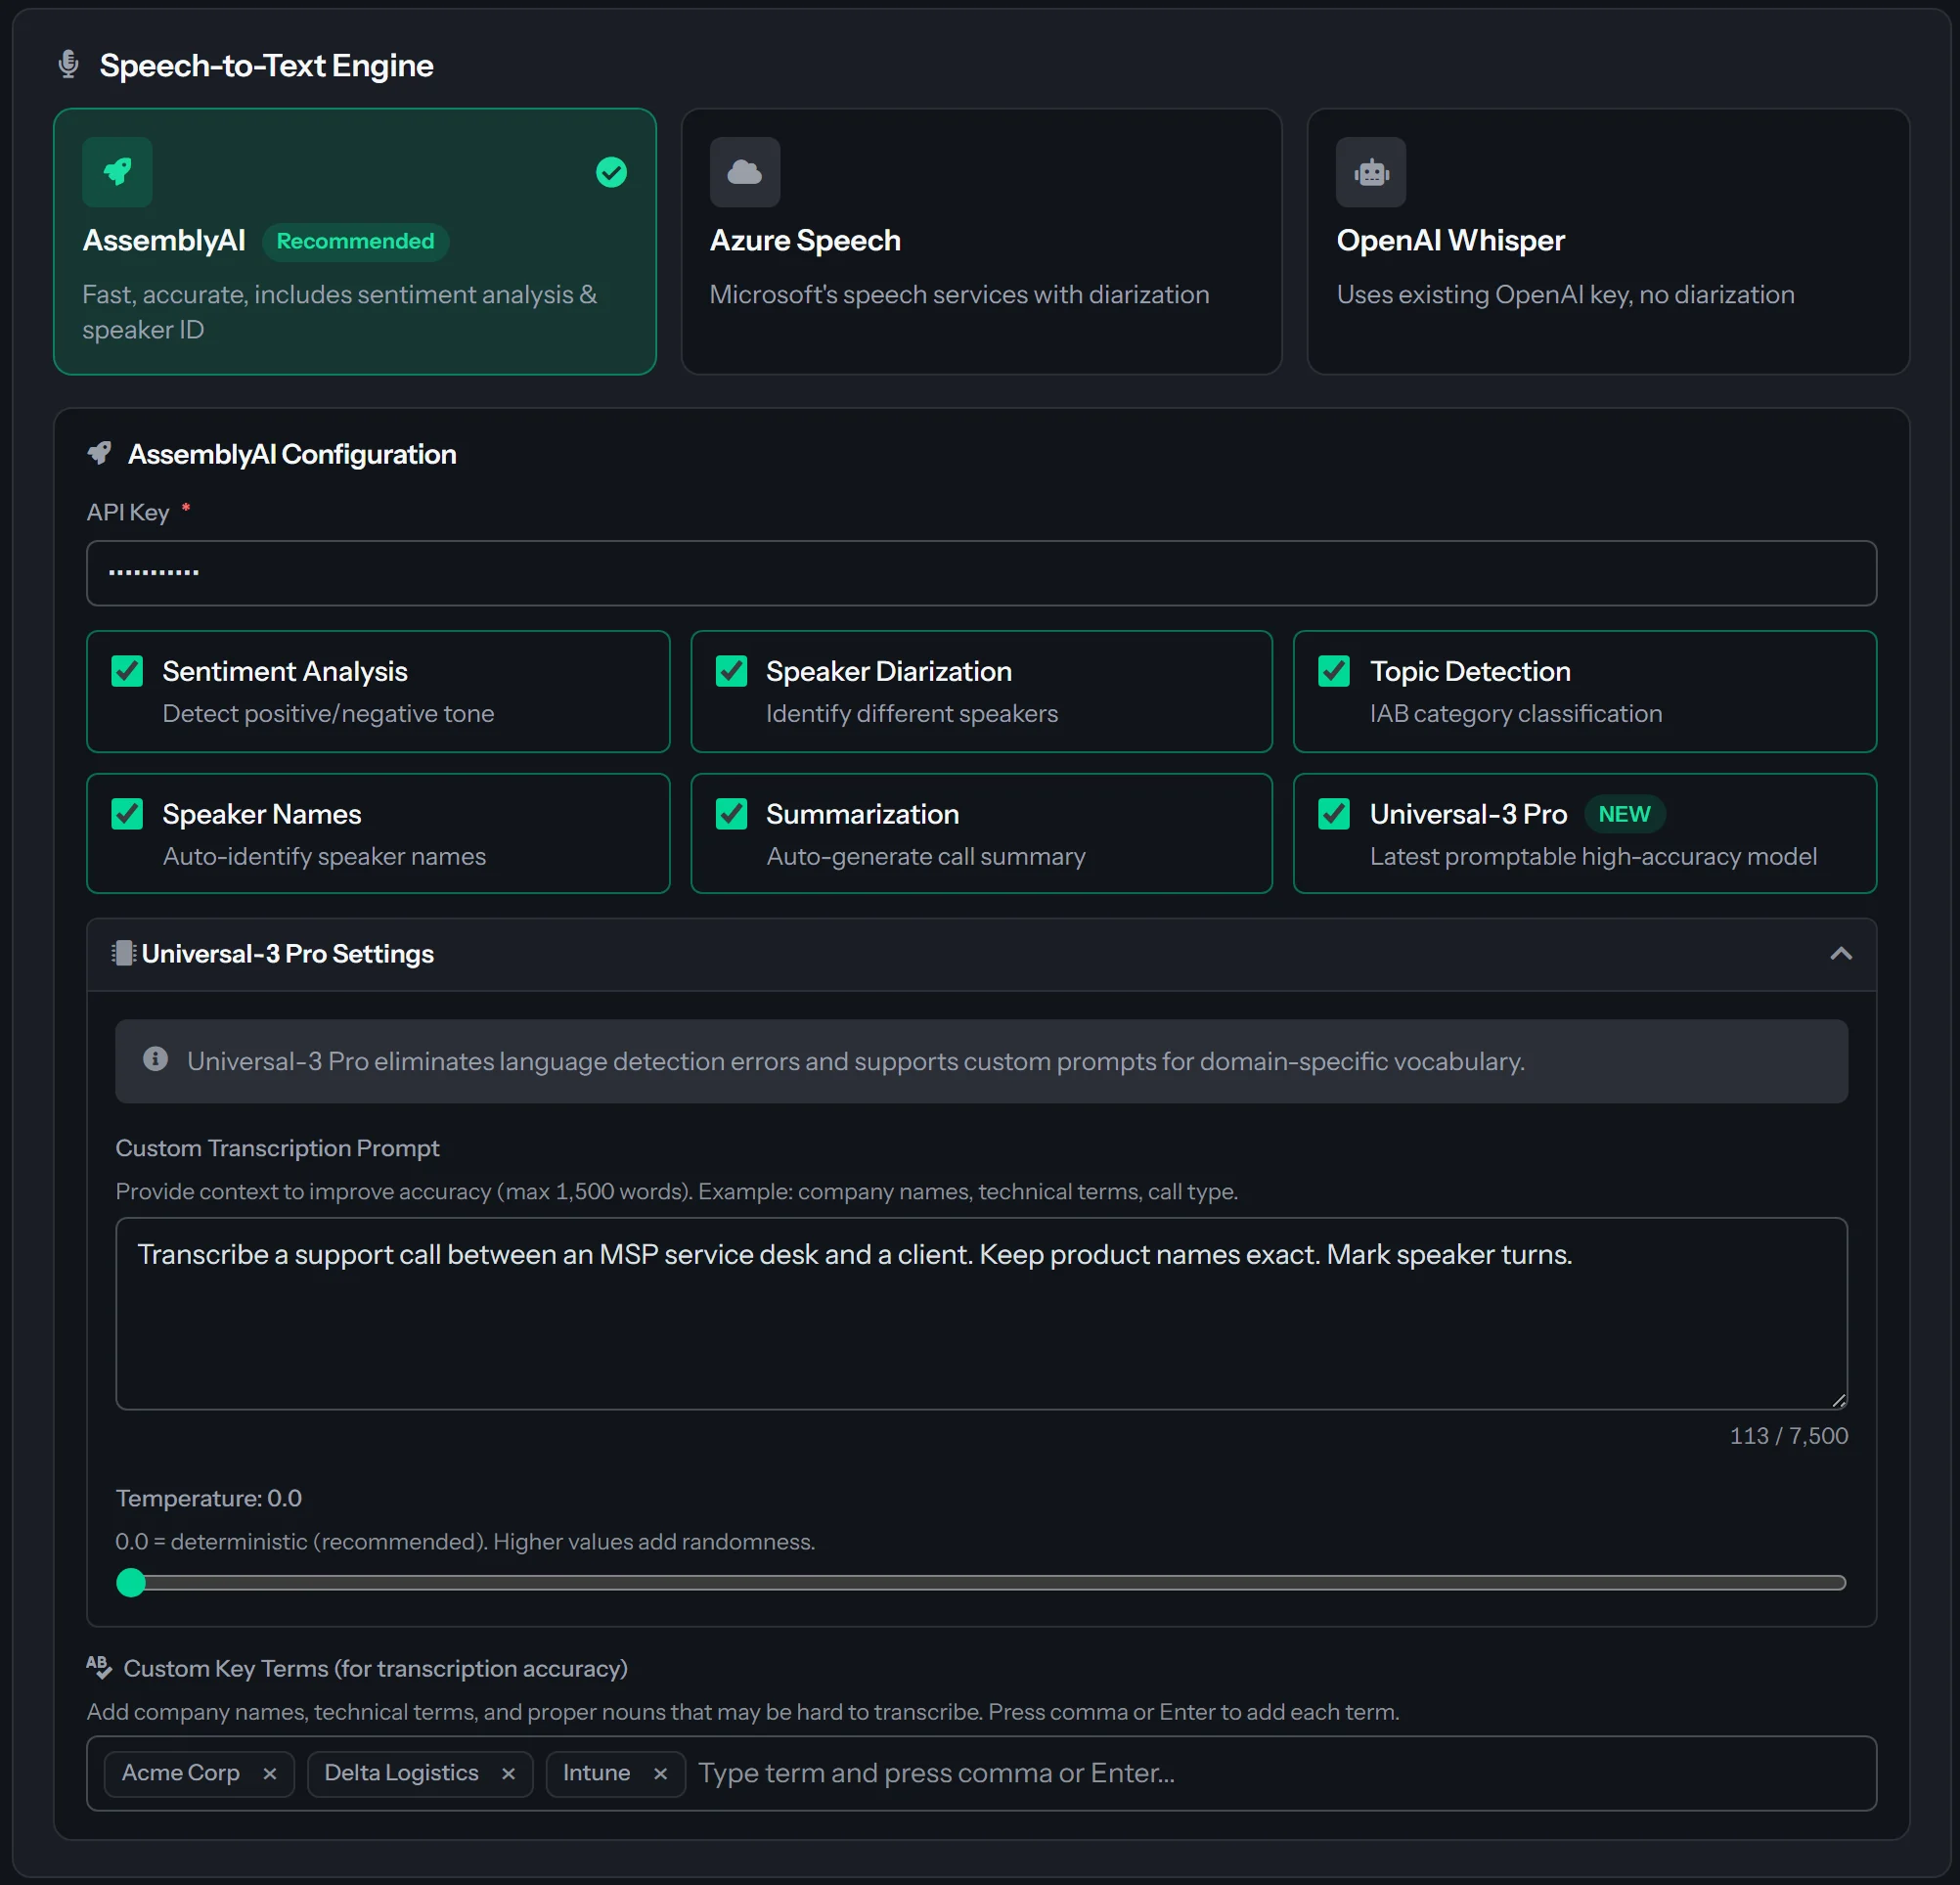The image size is (1960, 1885).
Task: Click the 'Custom Transcription Prompt' label
Action: 277,1148
